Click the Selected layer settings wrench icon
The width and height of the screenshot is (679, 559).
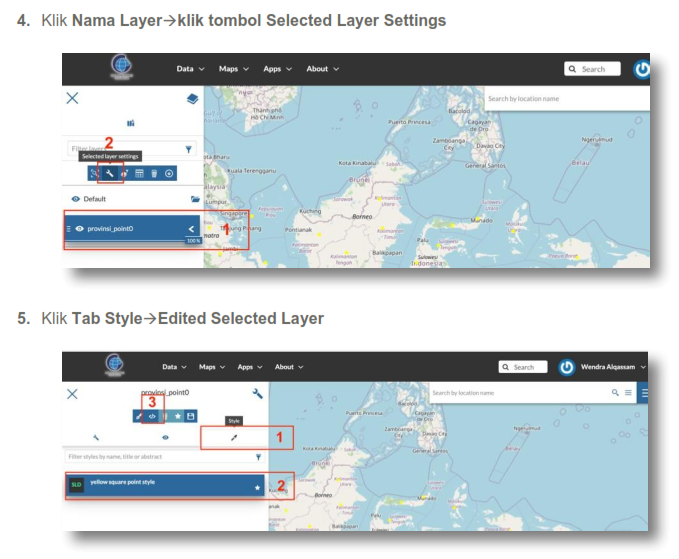click(110, 173)
